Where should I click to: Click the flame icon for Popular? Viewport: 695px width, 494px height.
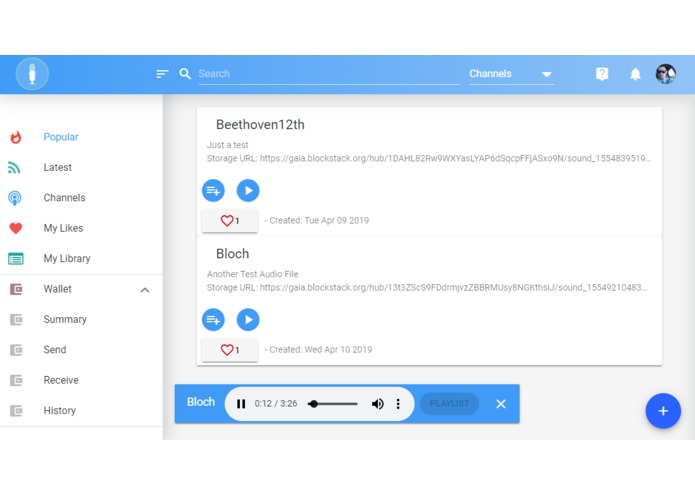coord(16,137)
